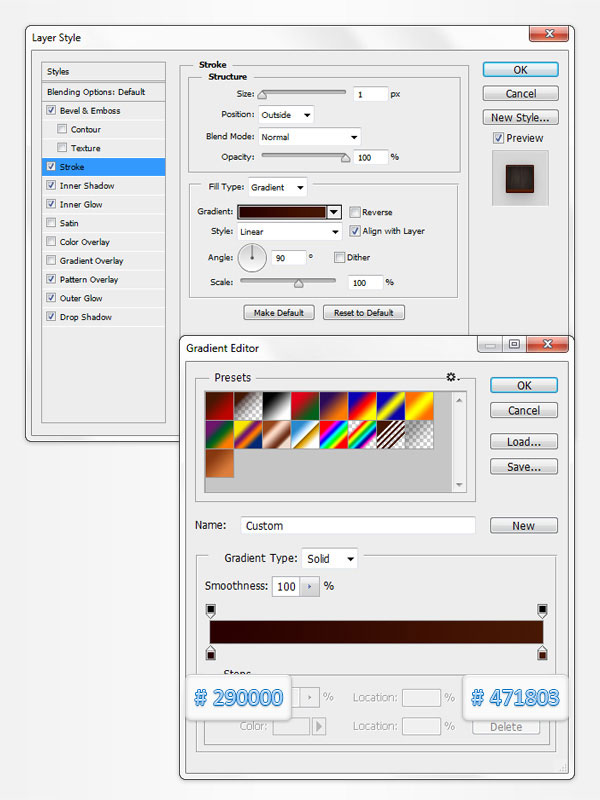Open the stroke Position dropdown
600x800 pixels.
coord(286,115)
